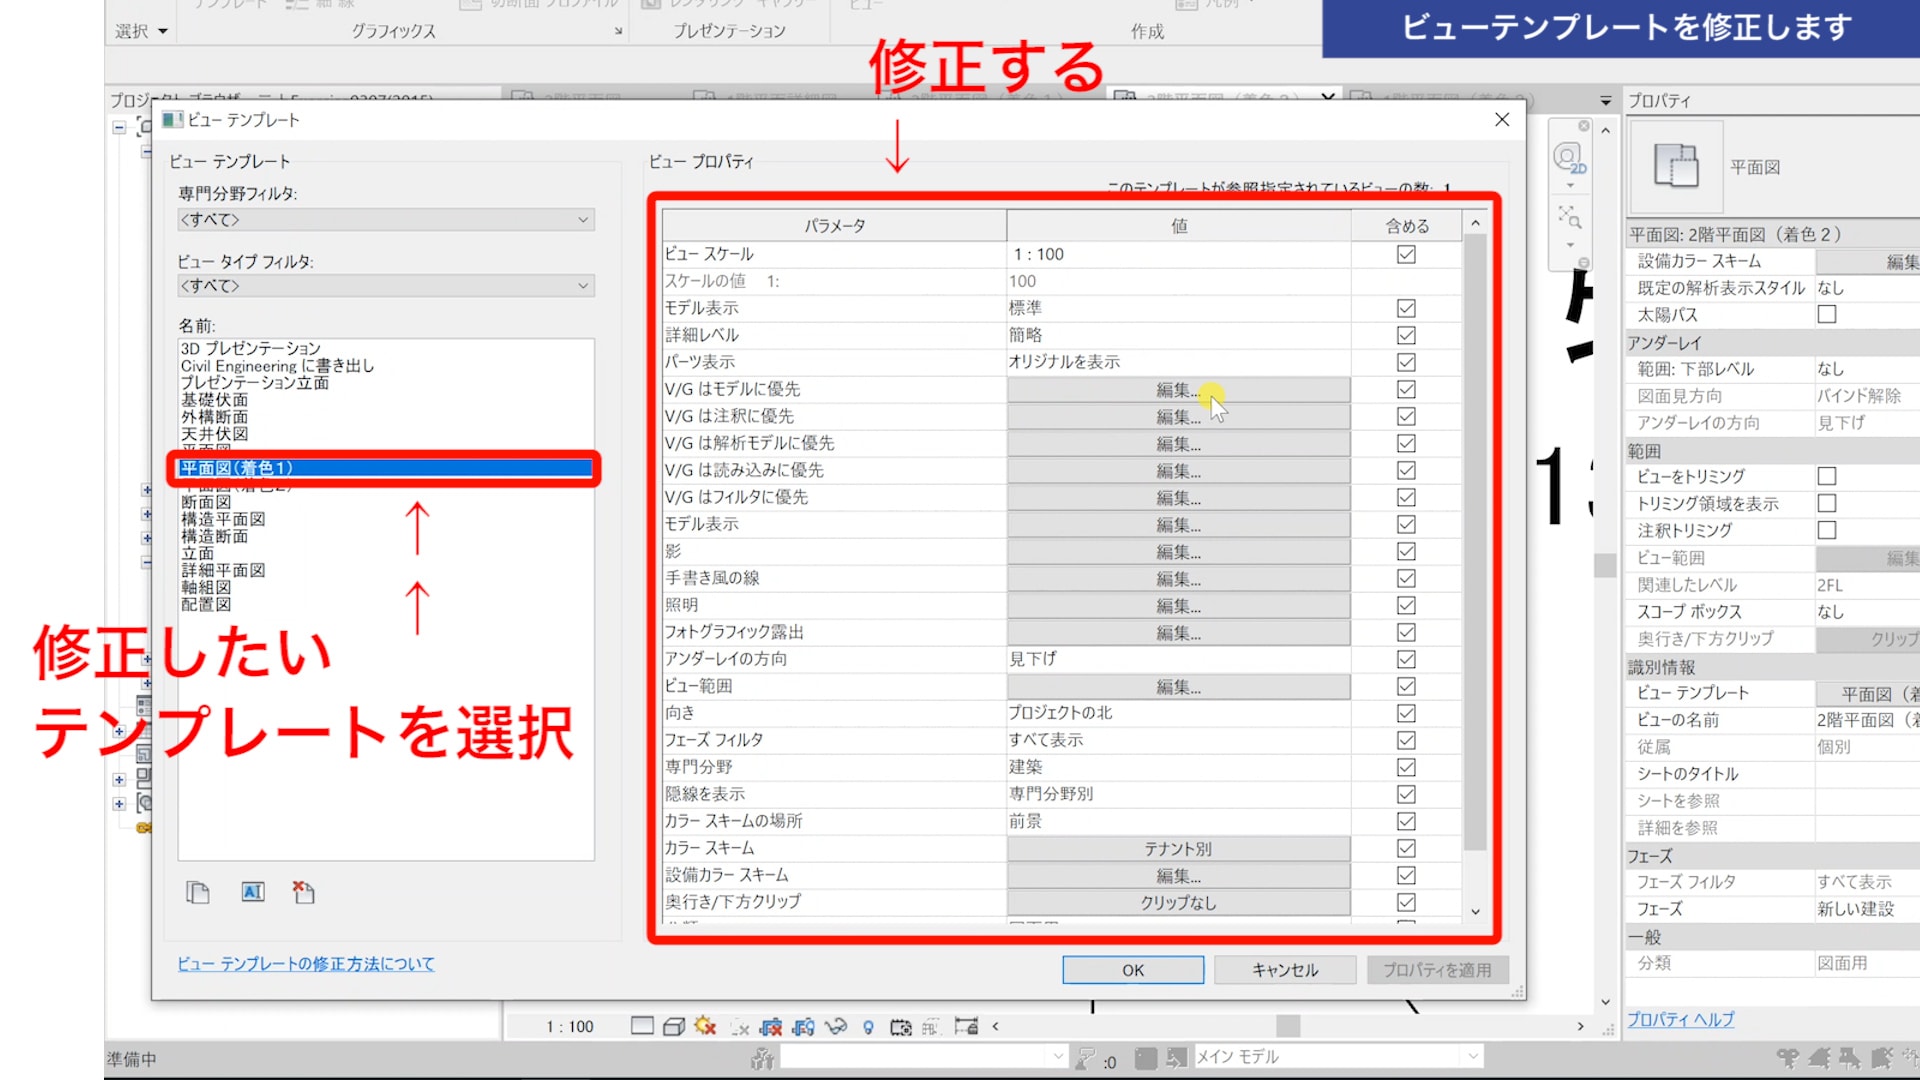Toggle include checkbox for 詳細レベル row
Screen dimensions: 1920x1080
click(x=1406, y=335)
